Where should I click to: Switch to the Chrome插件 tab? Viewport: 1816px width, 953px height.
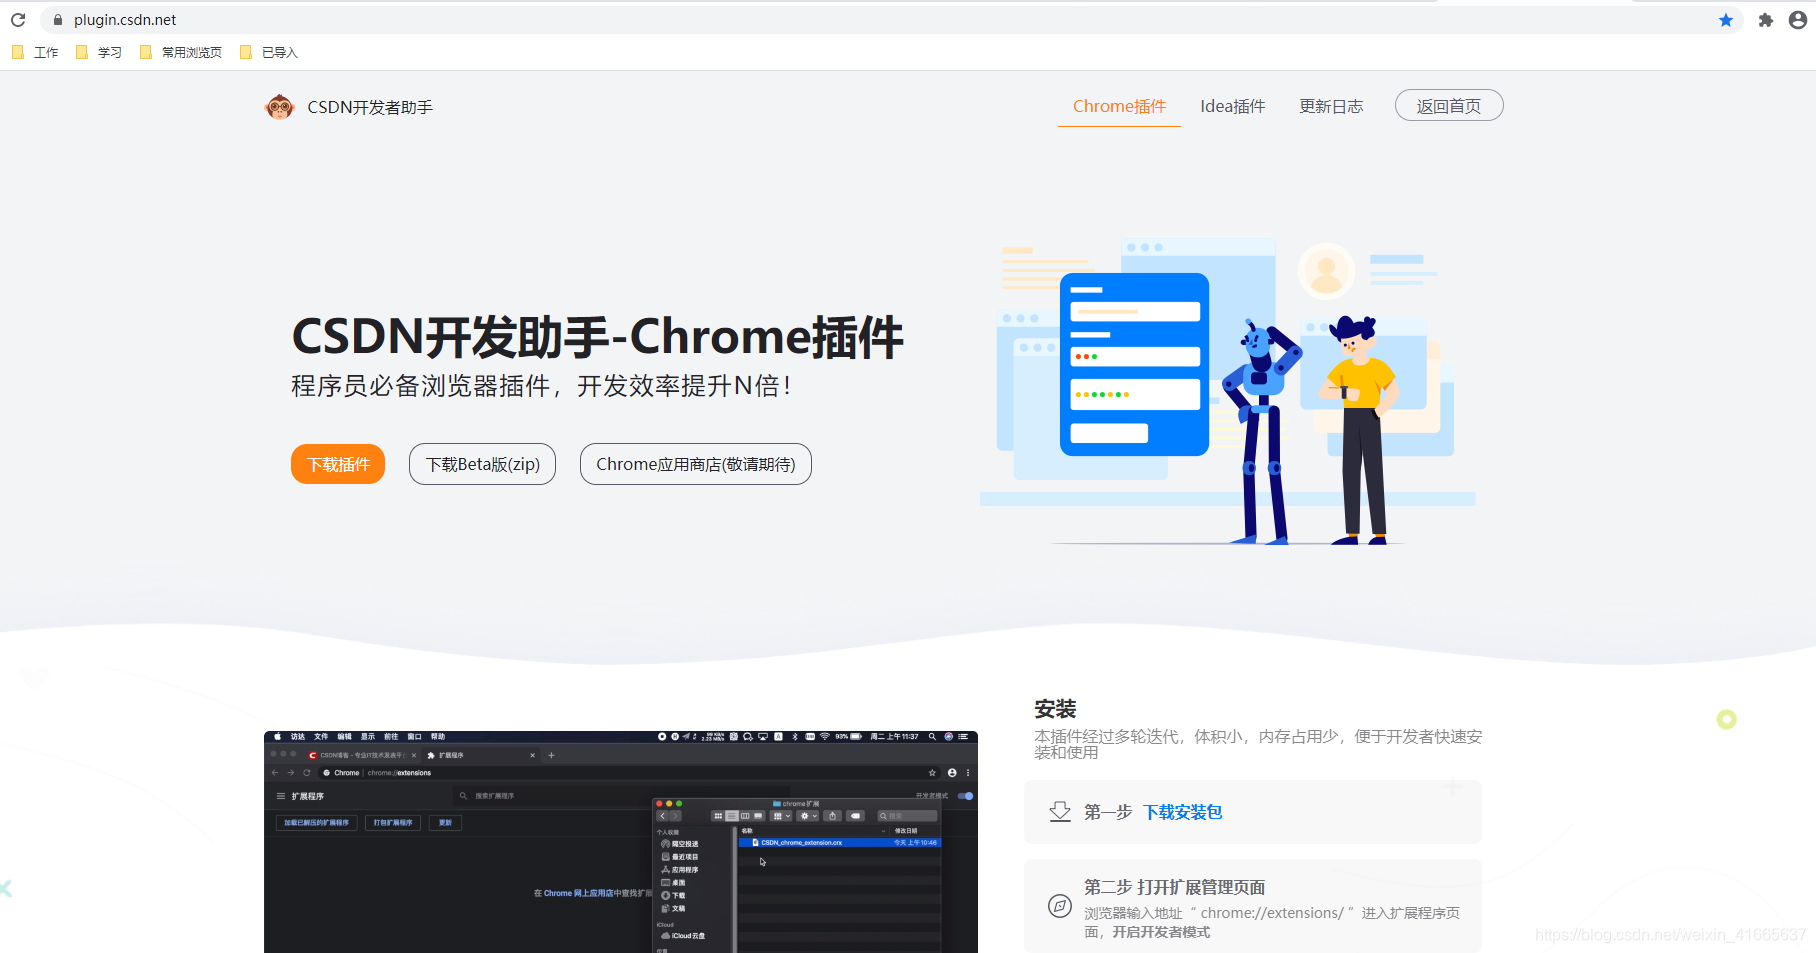1119,106
